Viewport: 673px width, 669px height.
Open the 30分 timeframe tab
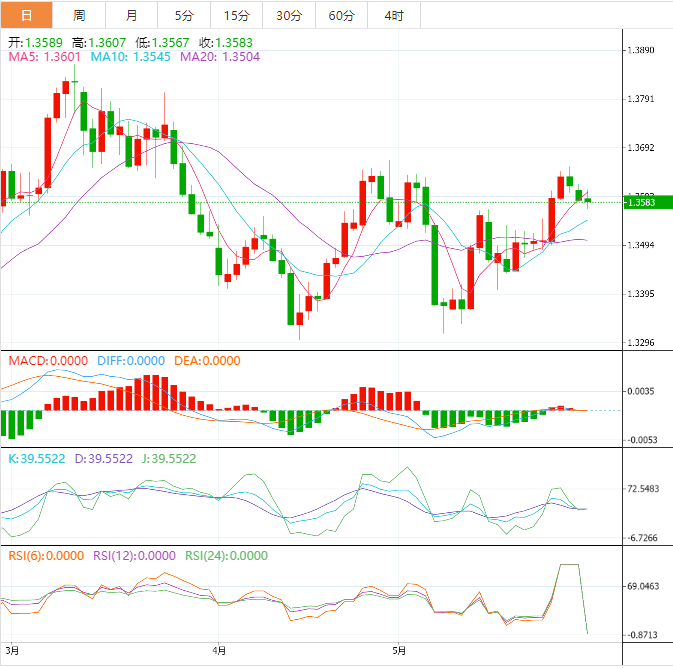[289, 15]
